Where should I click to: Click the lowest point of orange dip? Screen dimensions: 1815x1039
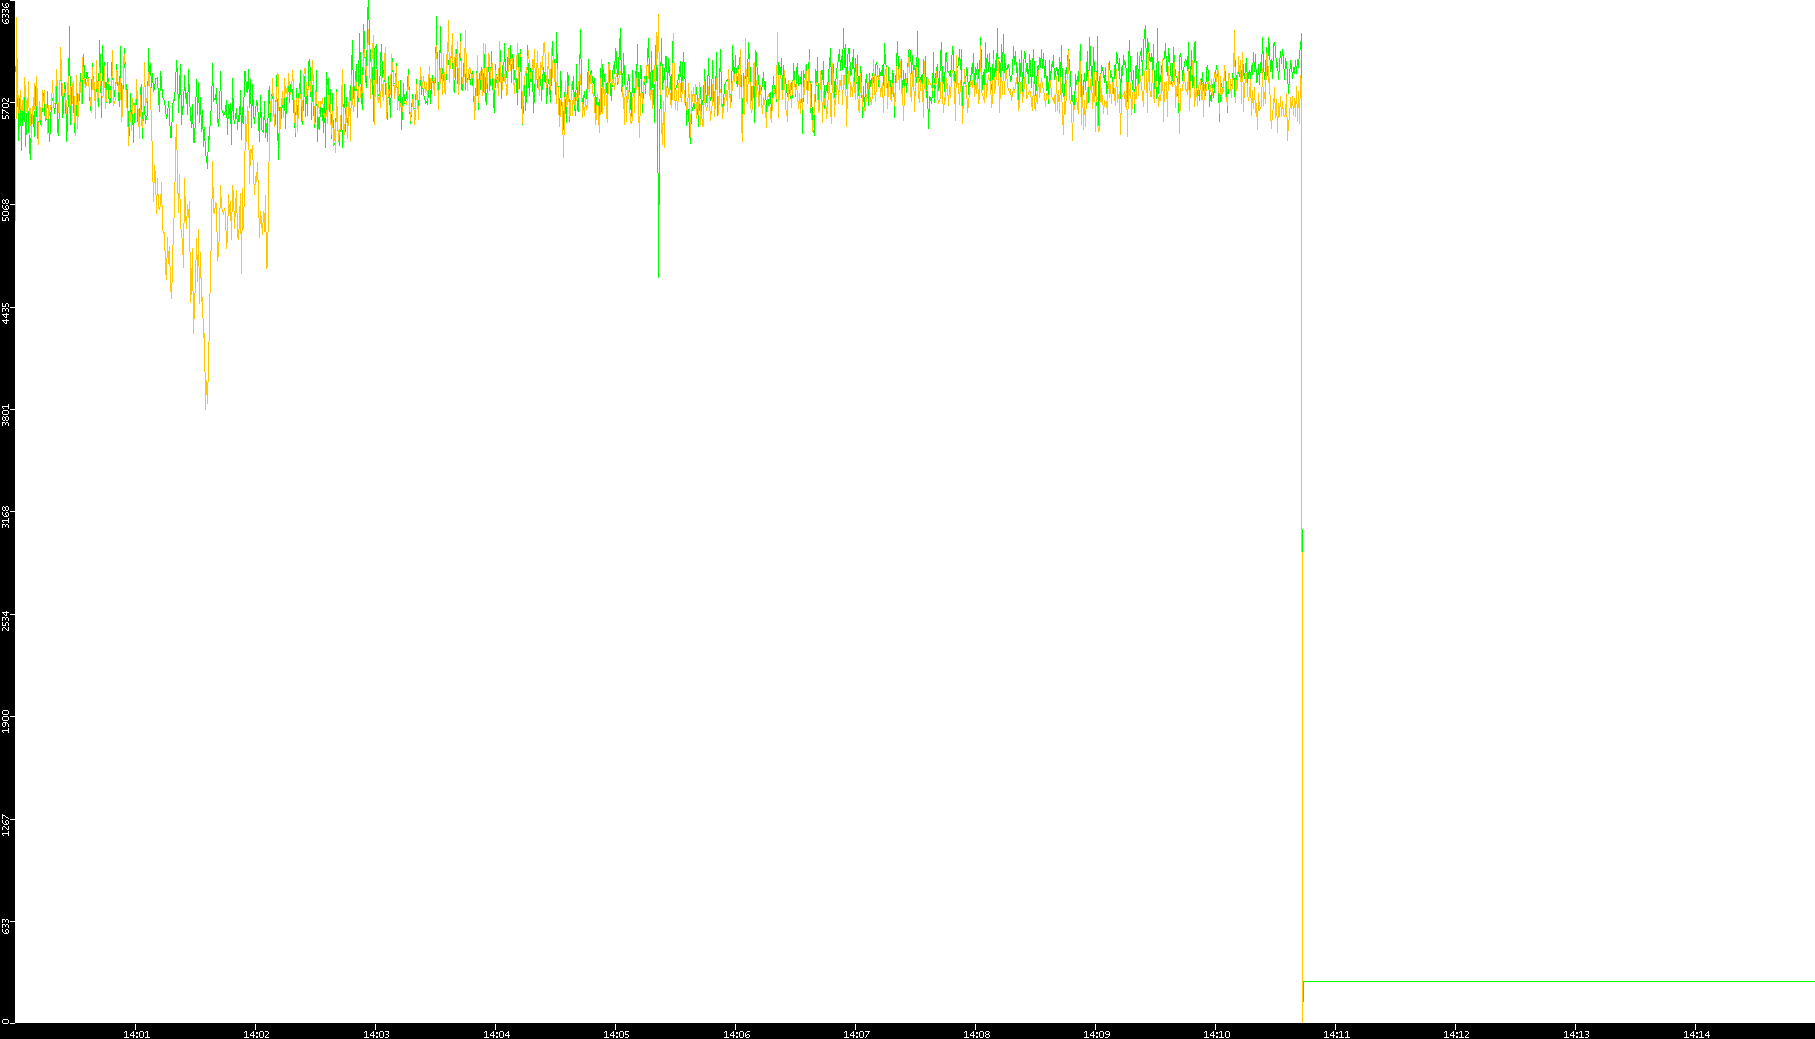coord(206,405)
